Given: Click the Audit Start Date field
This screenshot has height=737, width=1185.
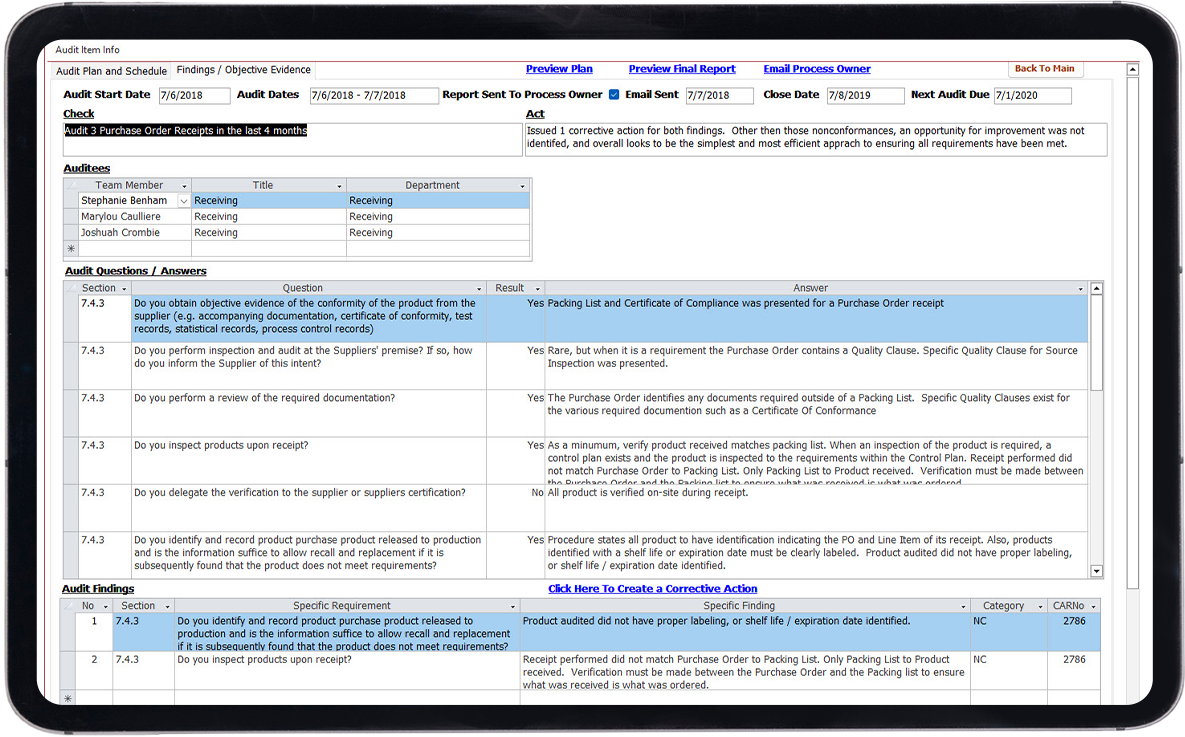Looking at the screenshot, I should coord(194,95).
